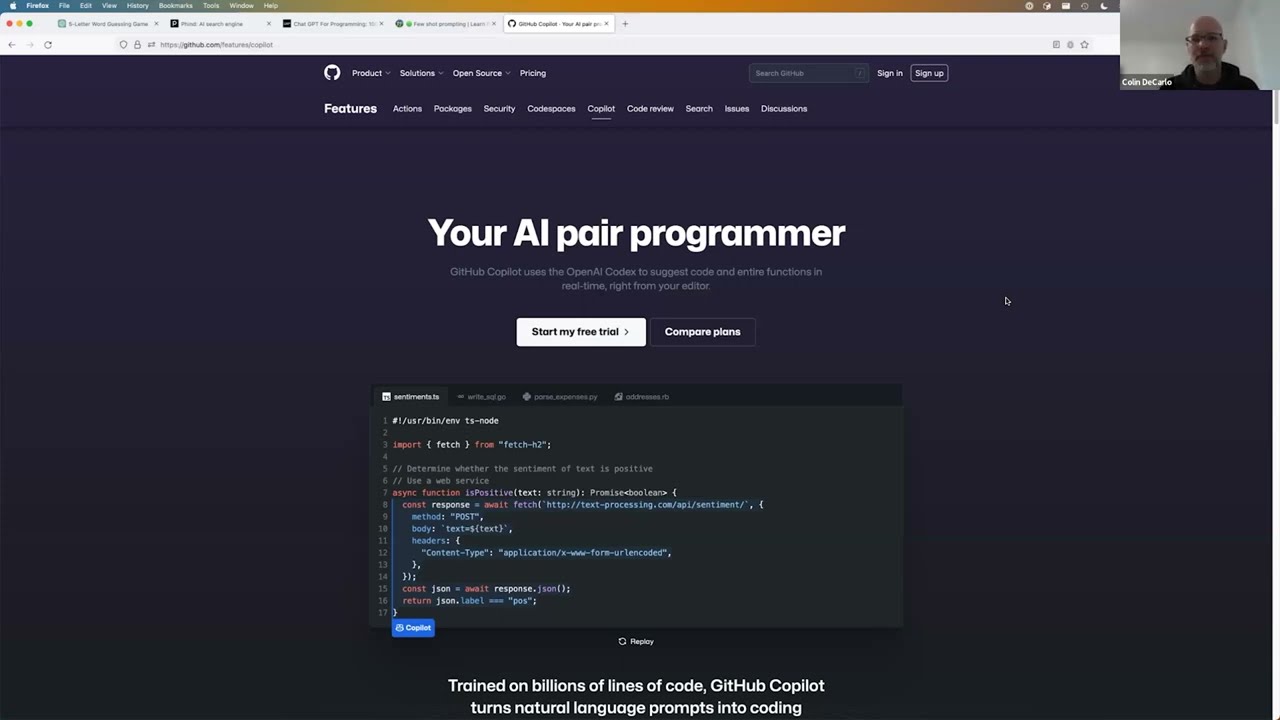The width and height of the screenshot is (1280, 720).
Task: Click the shield tracking protection icon
Action: (x=123, y=44)
